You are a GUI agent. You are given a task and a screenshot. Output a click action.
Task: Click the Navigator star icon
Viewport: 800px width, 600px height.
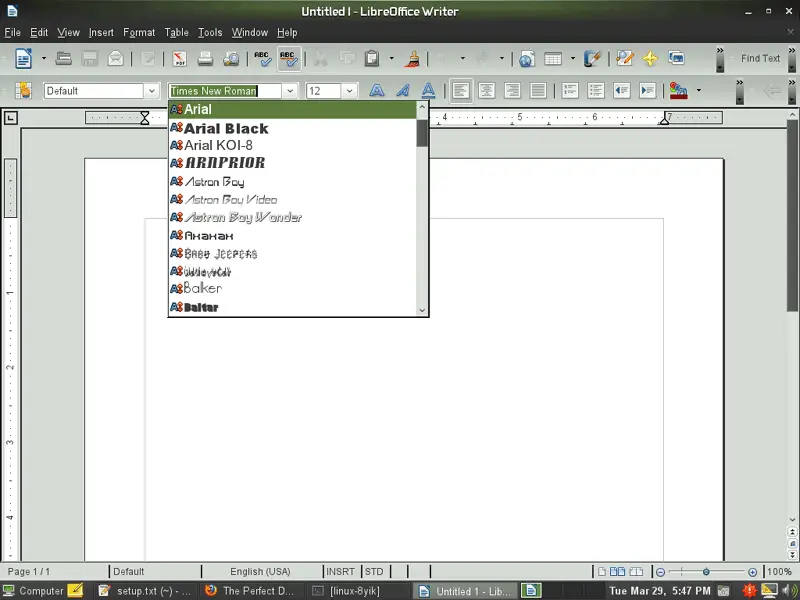[x=650, y=59]
